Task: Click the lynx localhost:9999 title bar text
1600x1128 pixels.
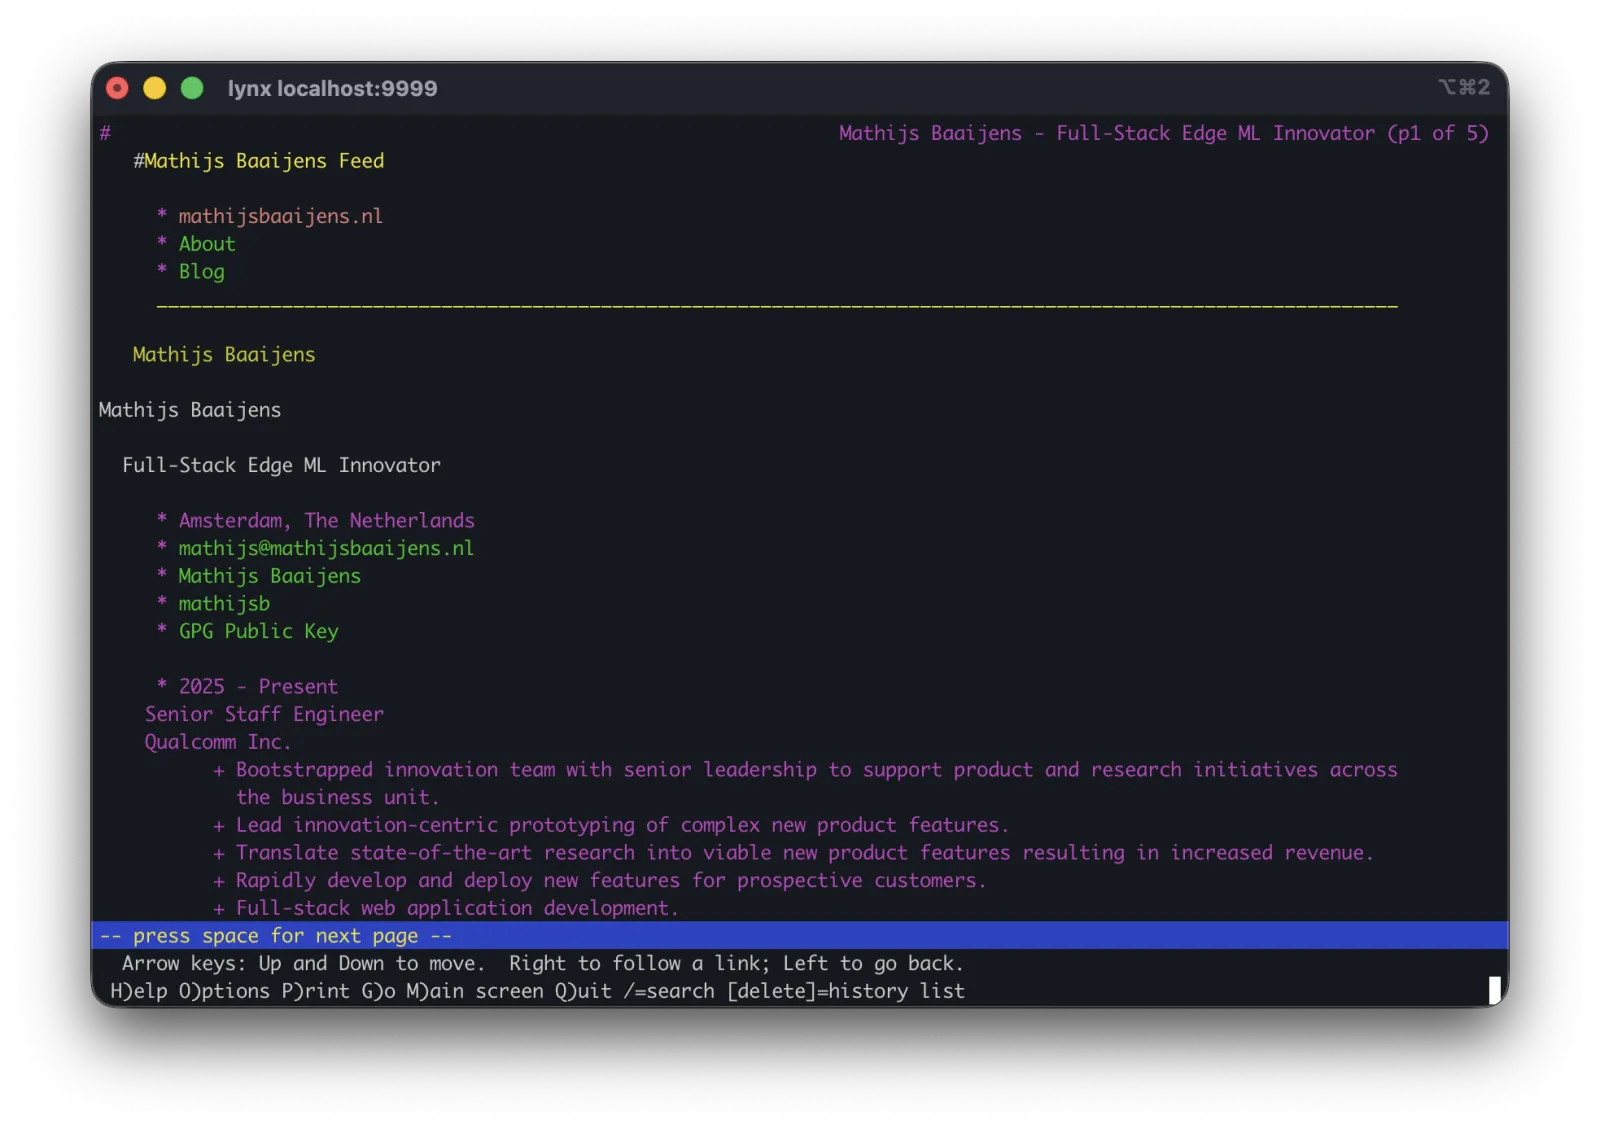Action: click(x=333, y=88)
